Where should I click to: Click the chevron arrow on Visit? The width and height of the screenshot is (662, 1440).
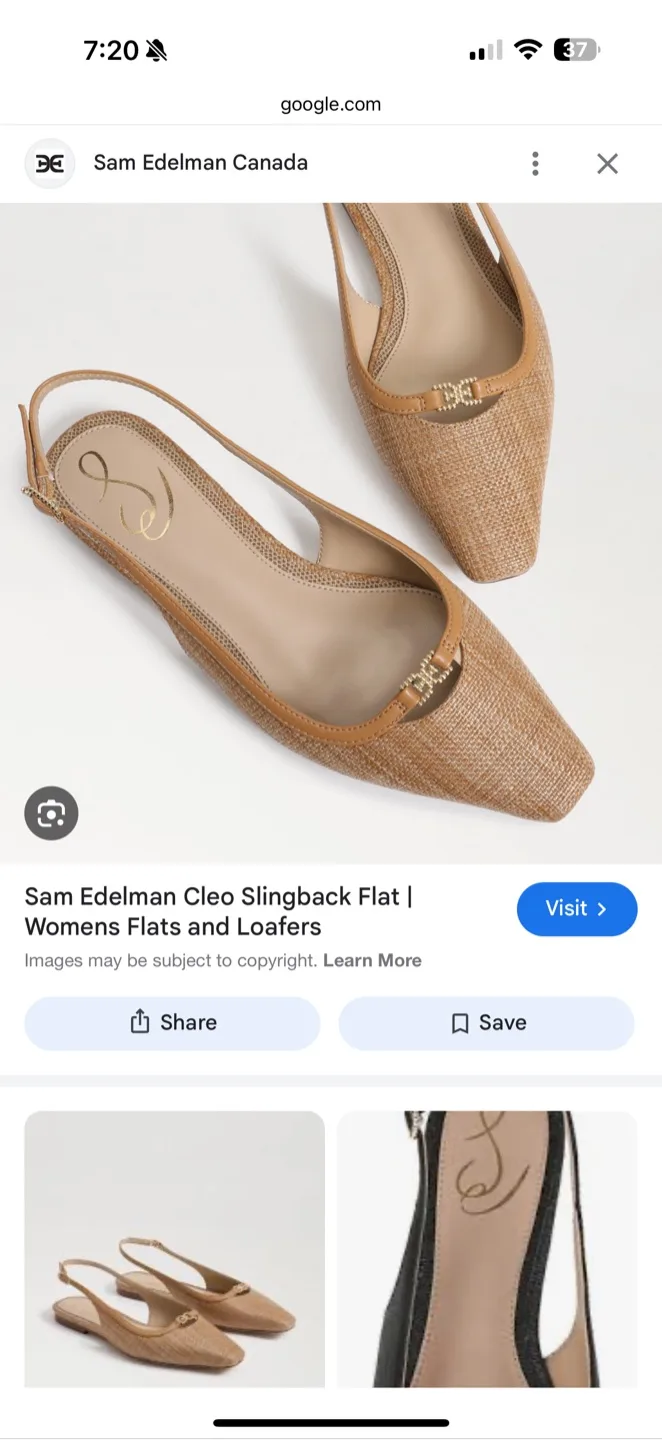click(602, 909)
